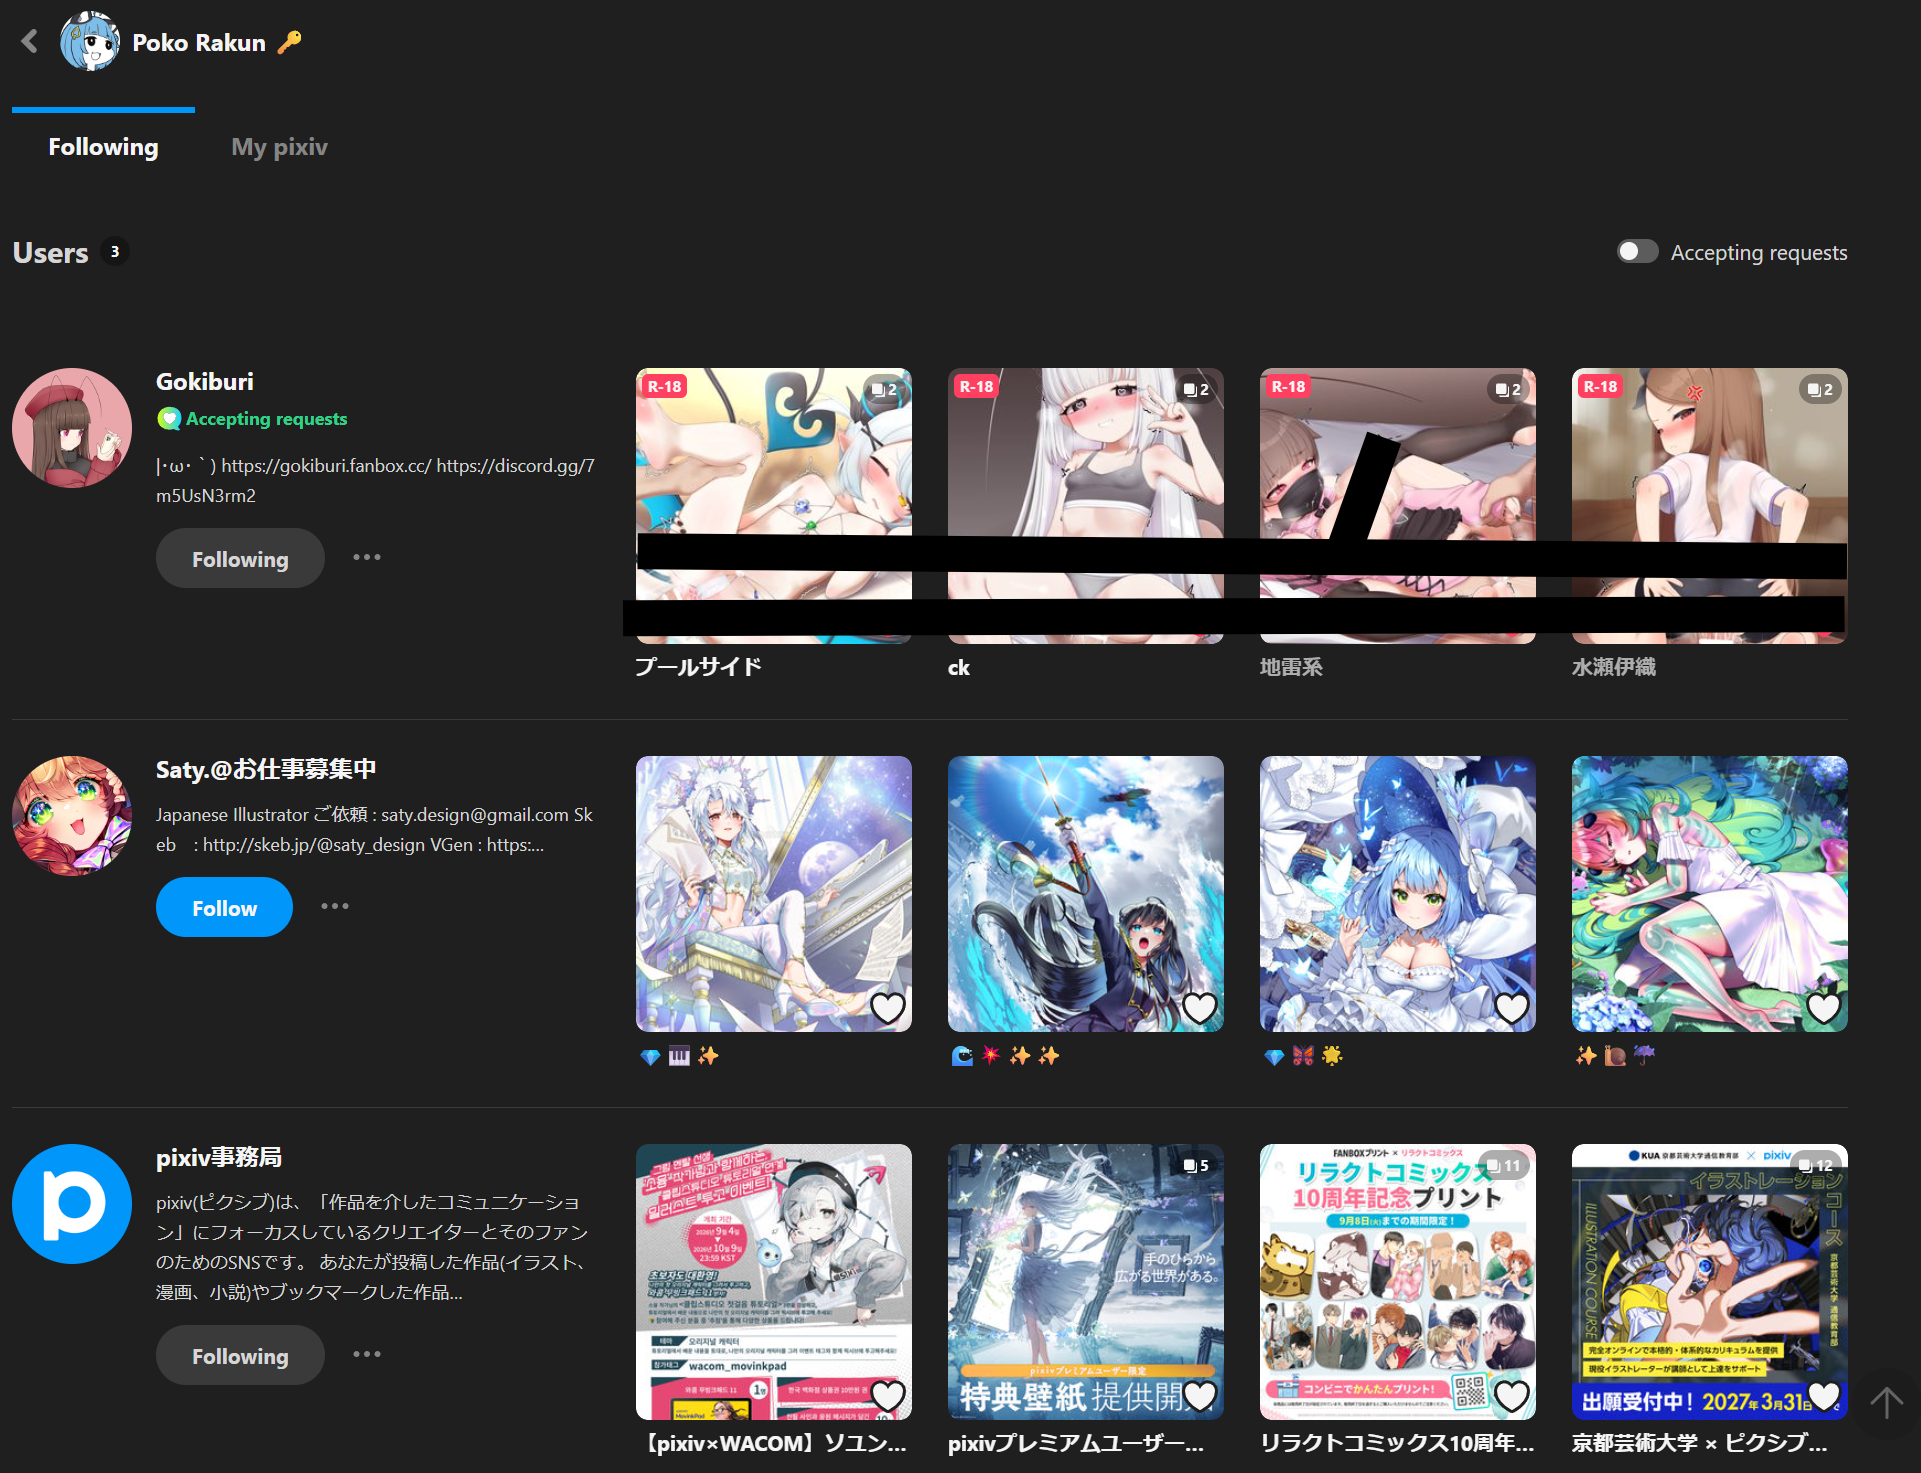Open pixiv事務局 profile avatar
Screen dimensions: 1921x1473
coord(72,1204)
